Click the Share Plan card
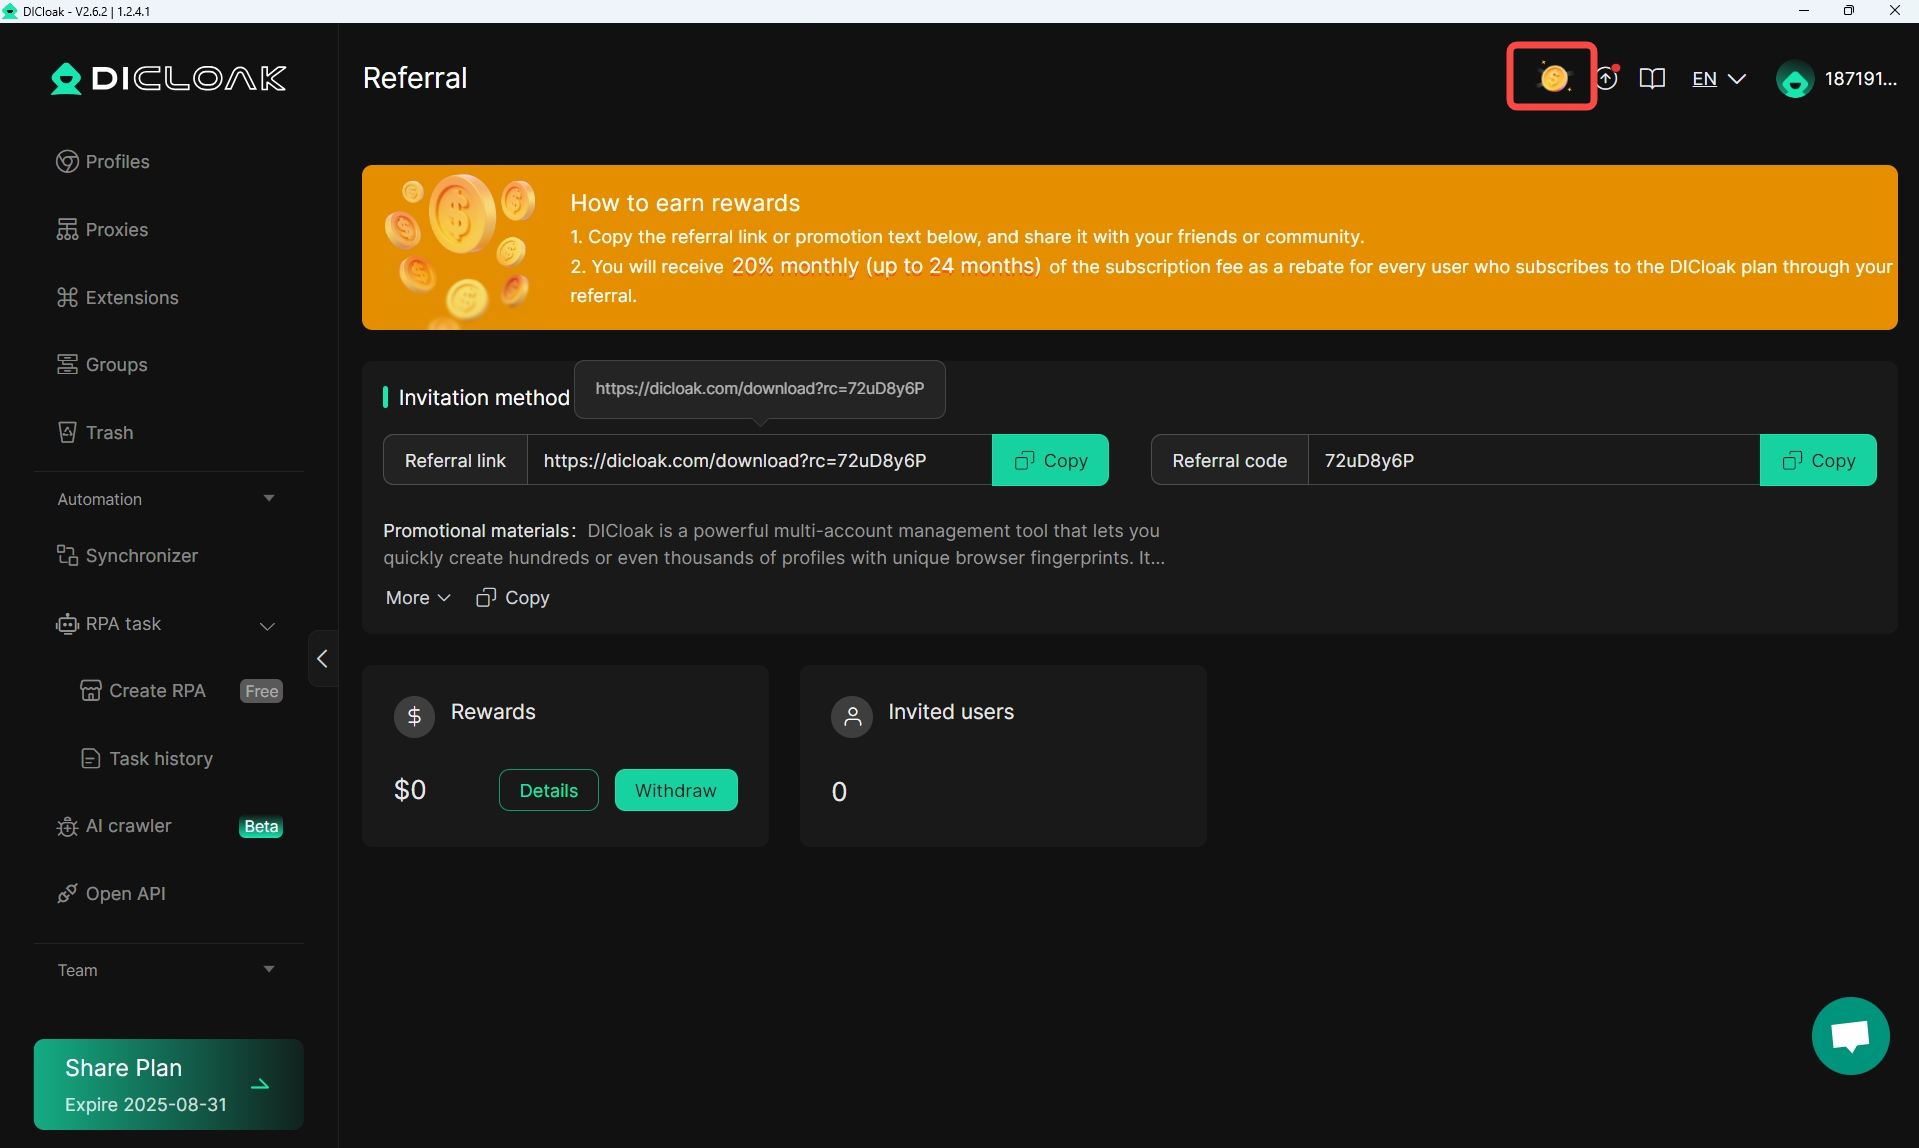Screen dimensions: 1919x1148 (168, 1084)
